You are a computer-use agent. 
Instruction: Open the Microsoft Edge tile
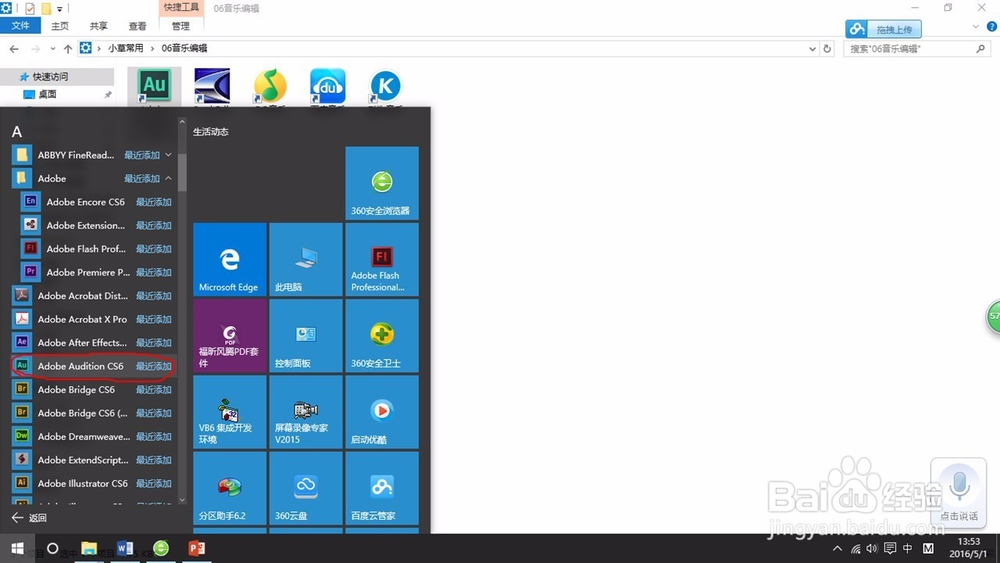pos(230,260)
